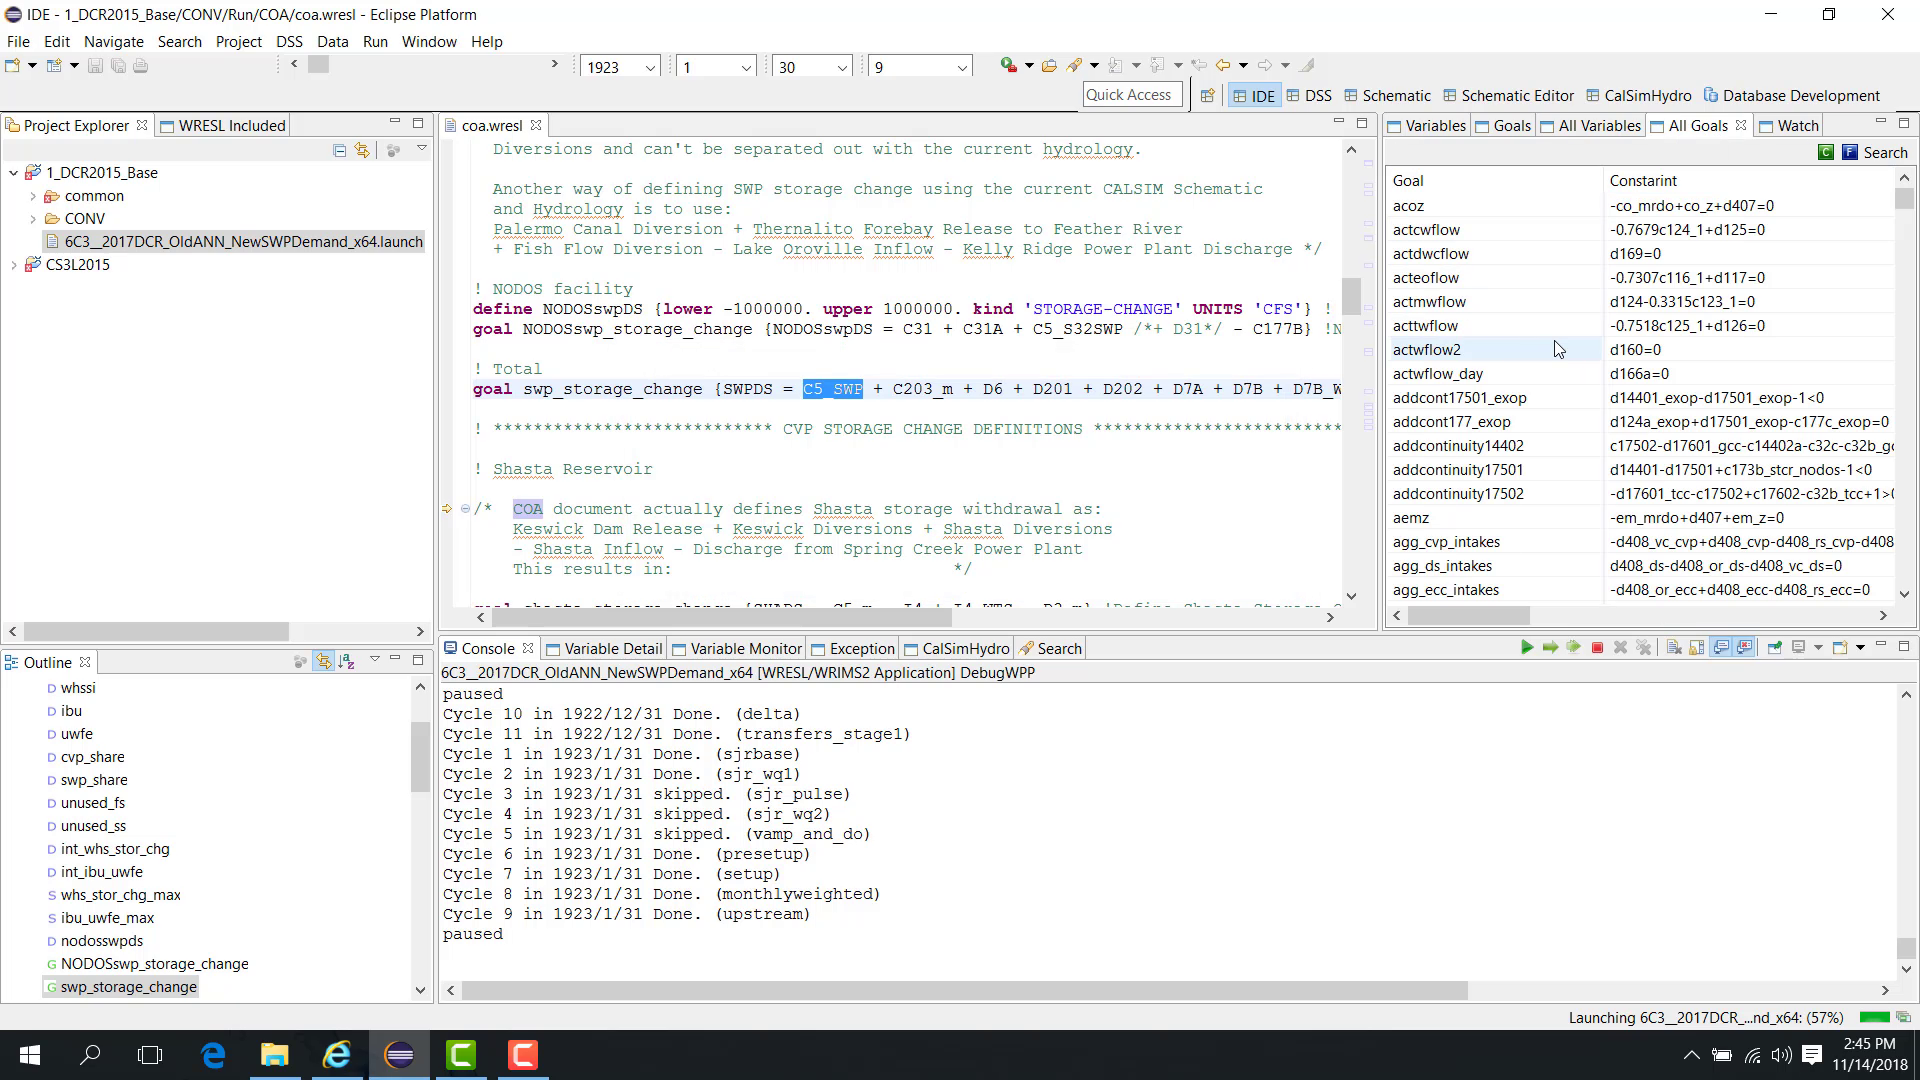The image size is (1920, 1080).
Task: Switch to Exception tab
Action: coord(852,648)
